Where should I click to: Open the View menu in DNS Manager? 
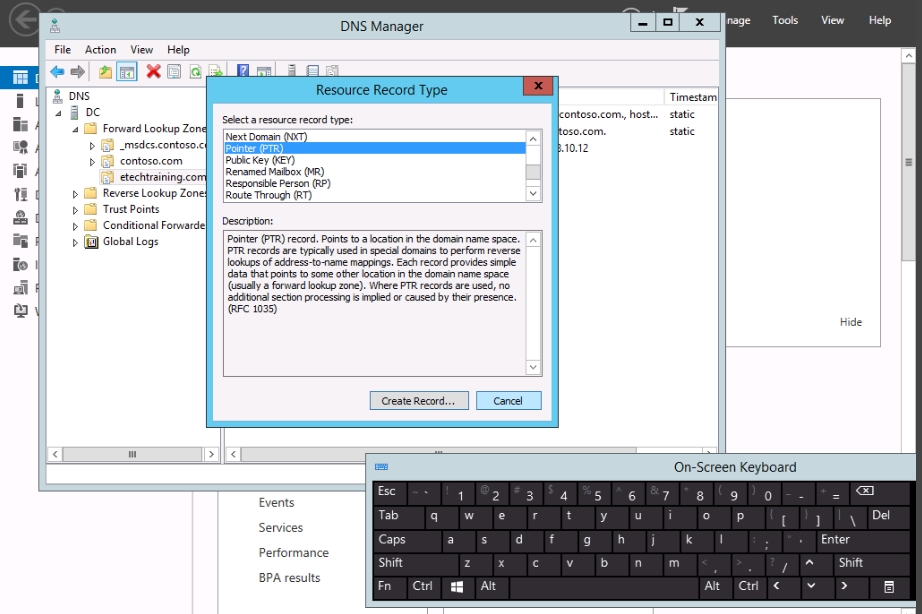(141, 49)
